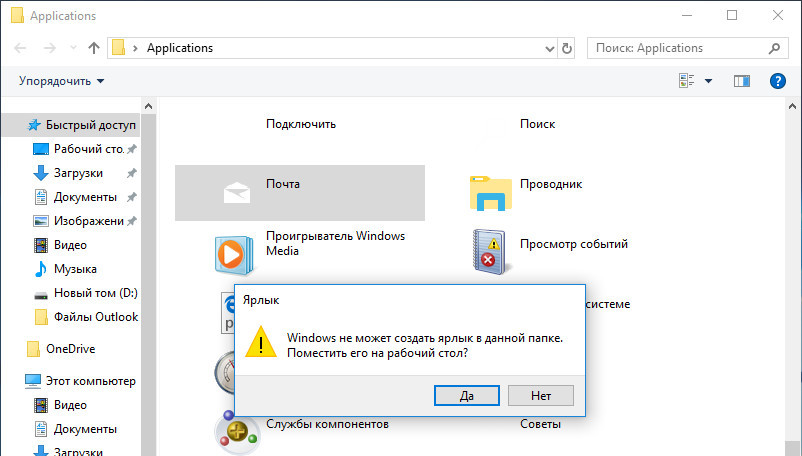Screen dimensions: 802x456
Task: Open Видео under Быстрый доступ
Action: pyautogui.click(x=71, y=245)
